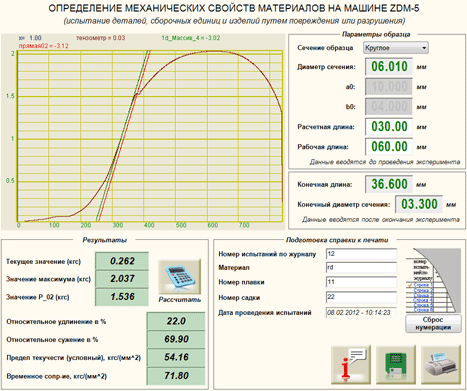Click the disabled a0 field 10.000
467x391 pixels.
click(389, 87)
